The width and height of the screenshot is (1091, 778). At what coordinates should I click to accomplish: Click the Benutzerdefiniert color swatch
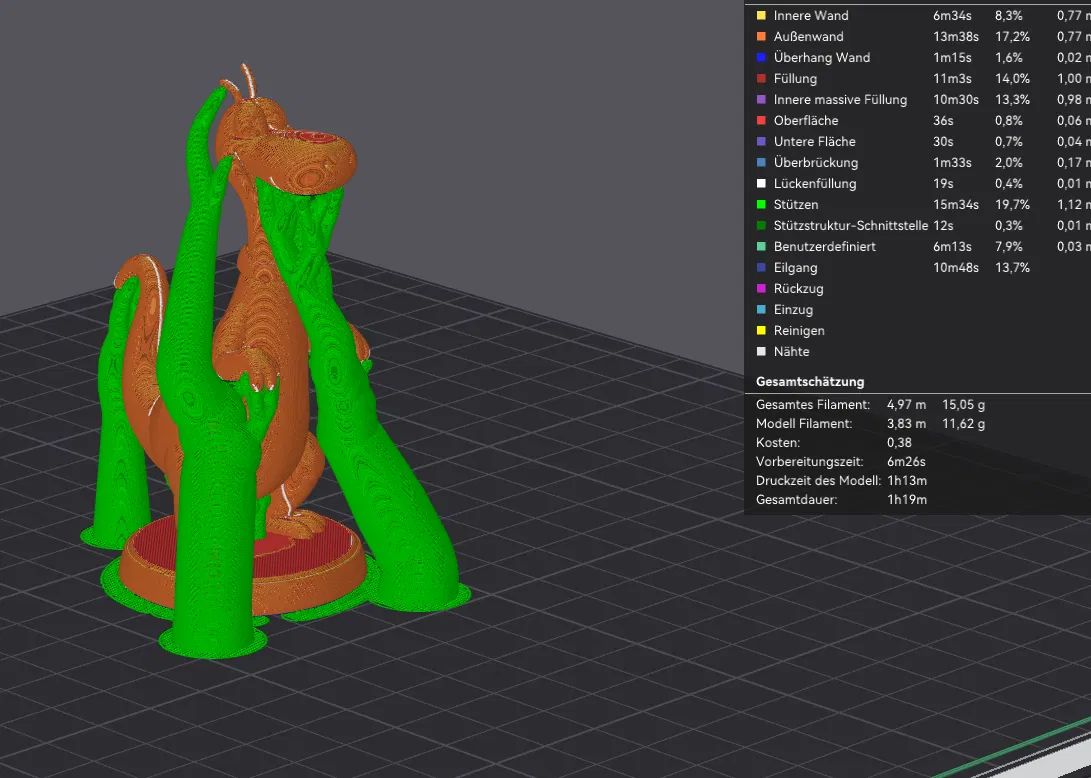click(x=761, y=246)
